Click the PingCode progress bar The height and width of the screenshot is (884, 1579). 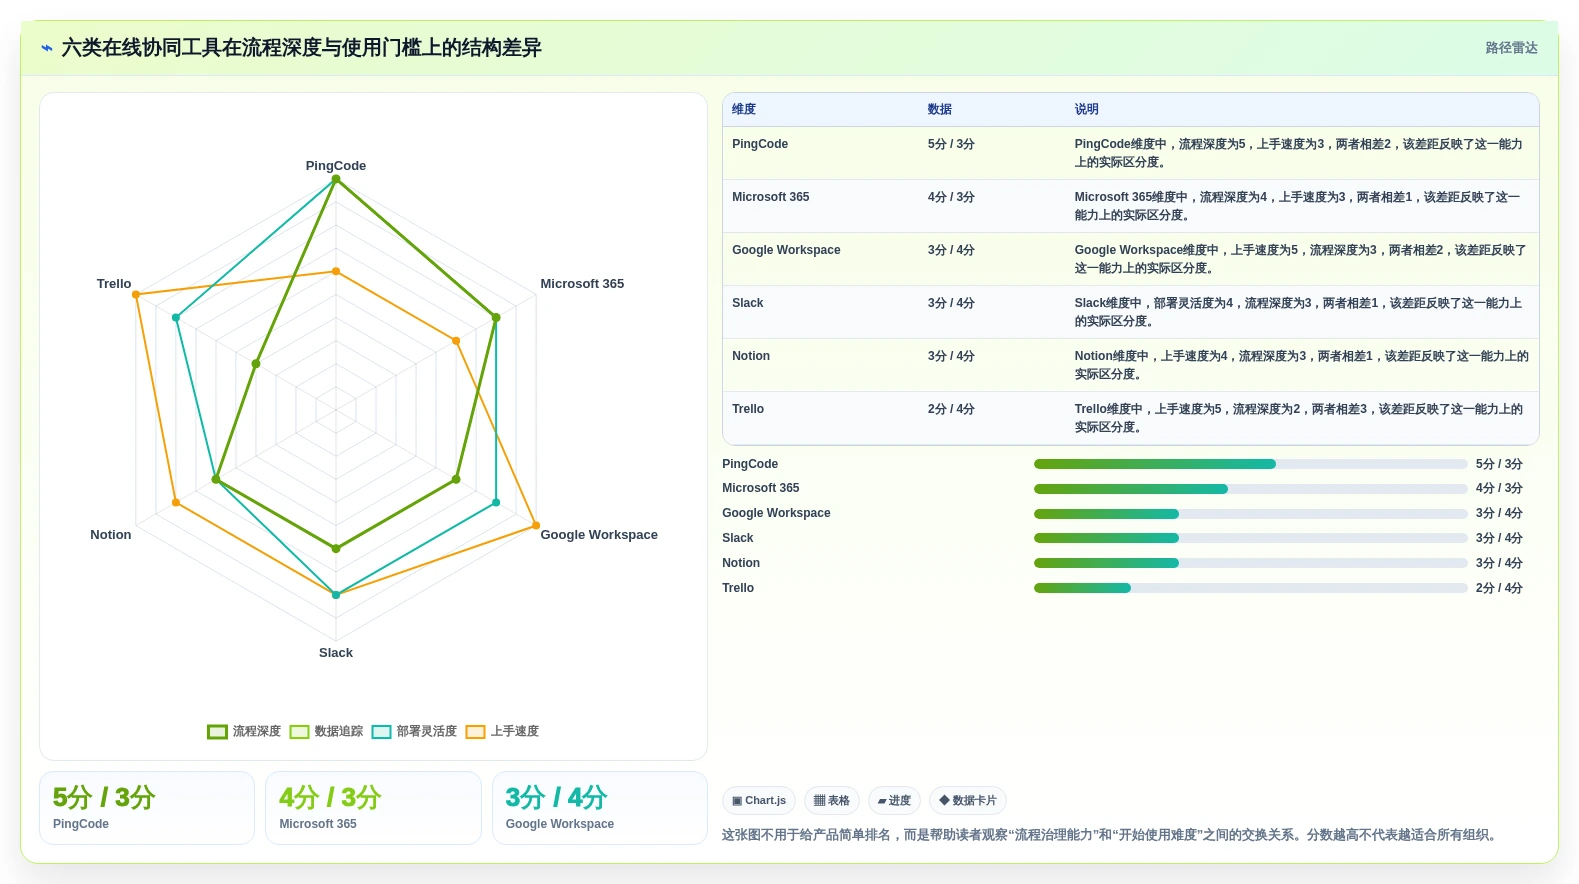[x=1251, y=464]
